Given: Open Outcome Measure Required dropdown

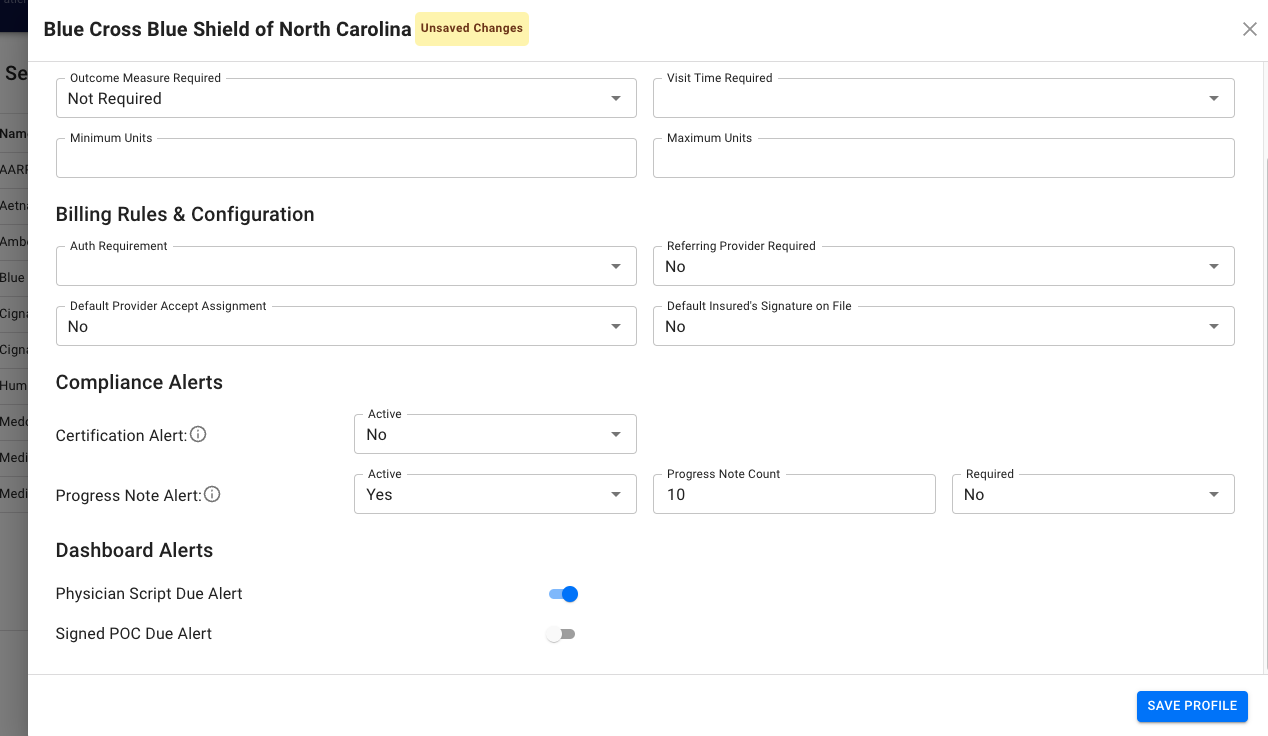Looking at the screenshot, I should point(346,98).
